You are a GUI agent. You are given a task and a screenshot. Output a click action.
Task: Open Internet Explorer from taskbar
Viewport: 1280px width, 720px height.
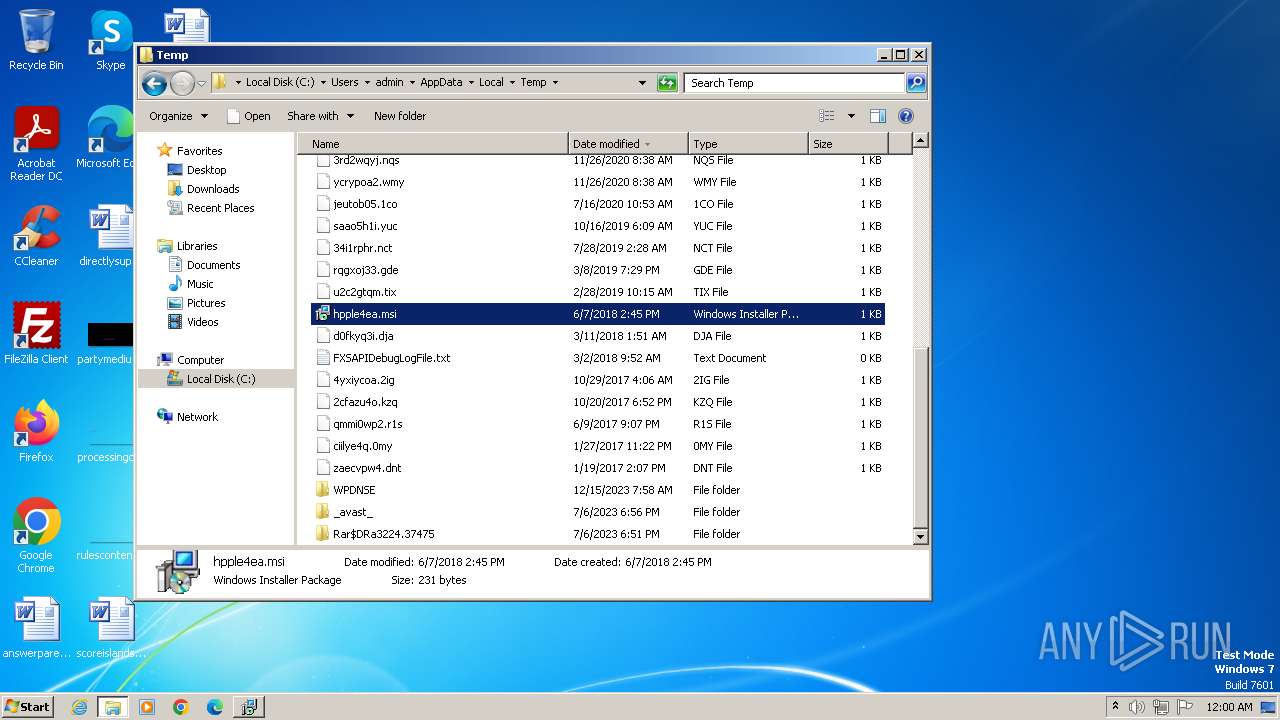pos(79,707)
